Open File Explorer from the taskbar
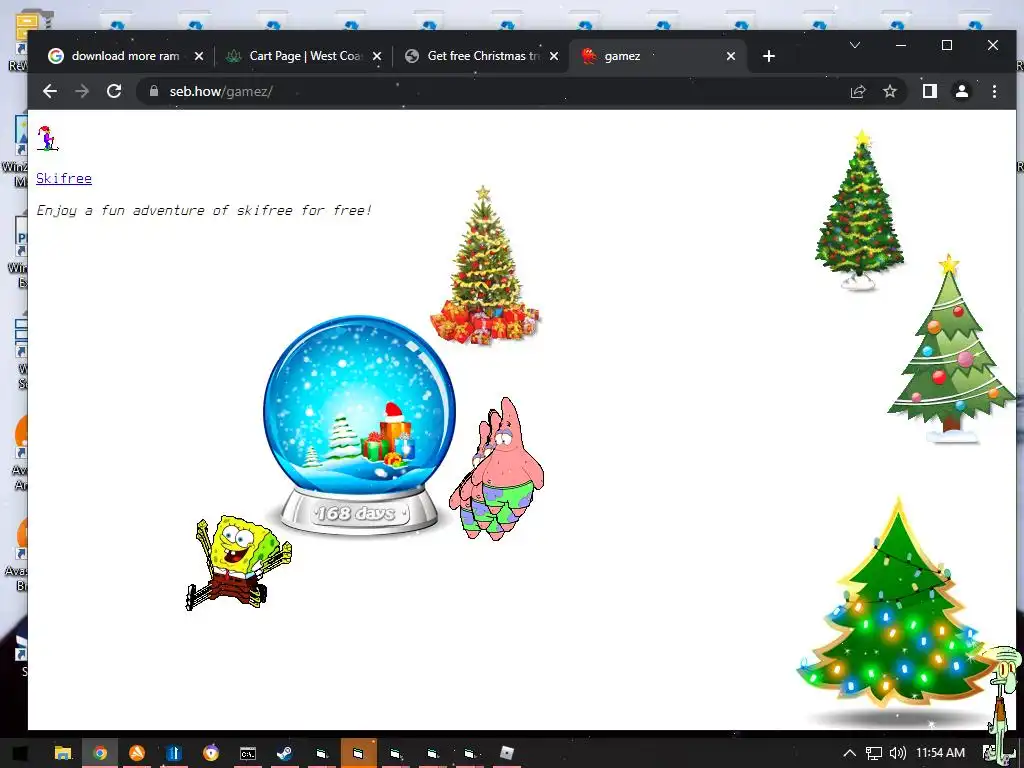The height and width of the screenshot is (768, 1024). pos(63,753)
